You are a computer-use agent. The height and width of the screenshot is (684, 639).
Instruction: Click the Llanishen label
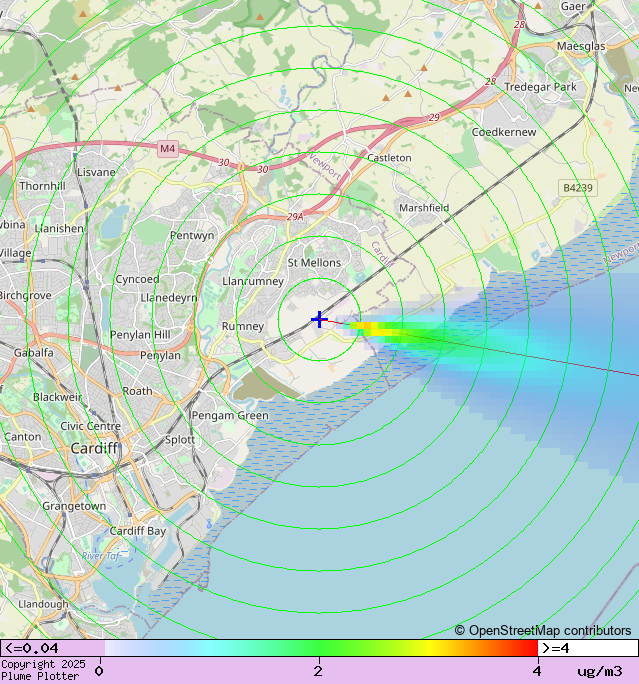click(59, 229)
